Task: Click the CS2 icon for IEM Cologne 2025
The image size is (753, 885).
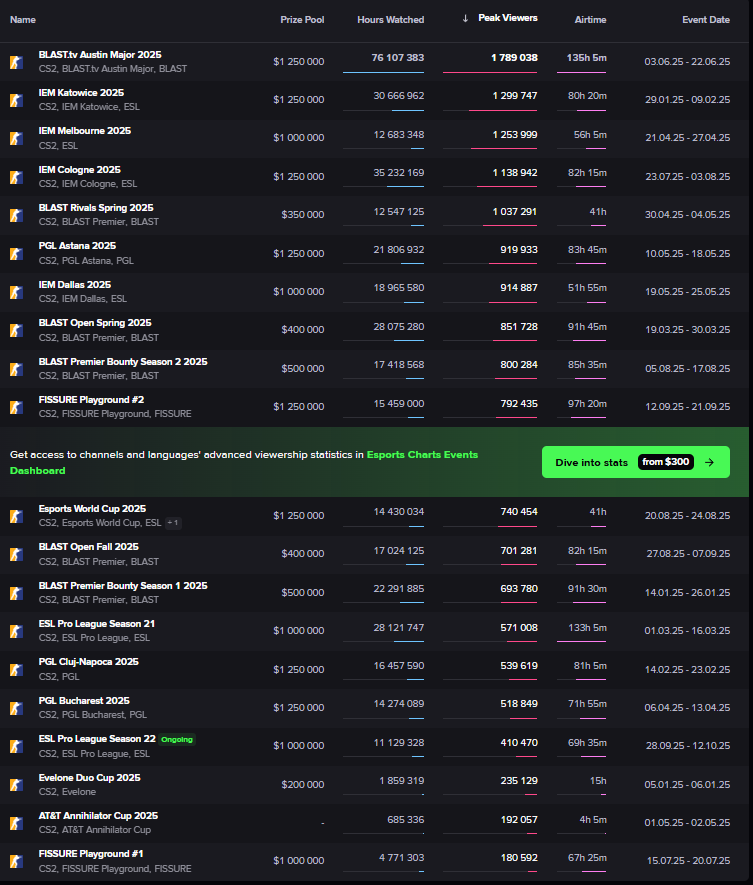Action: point(16,177)
